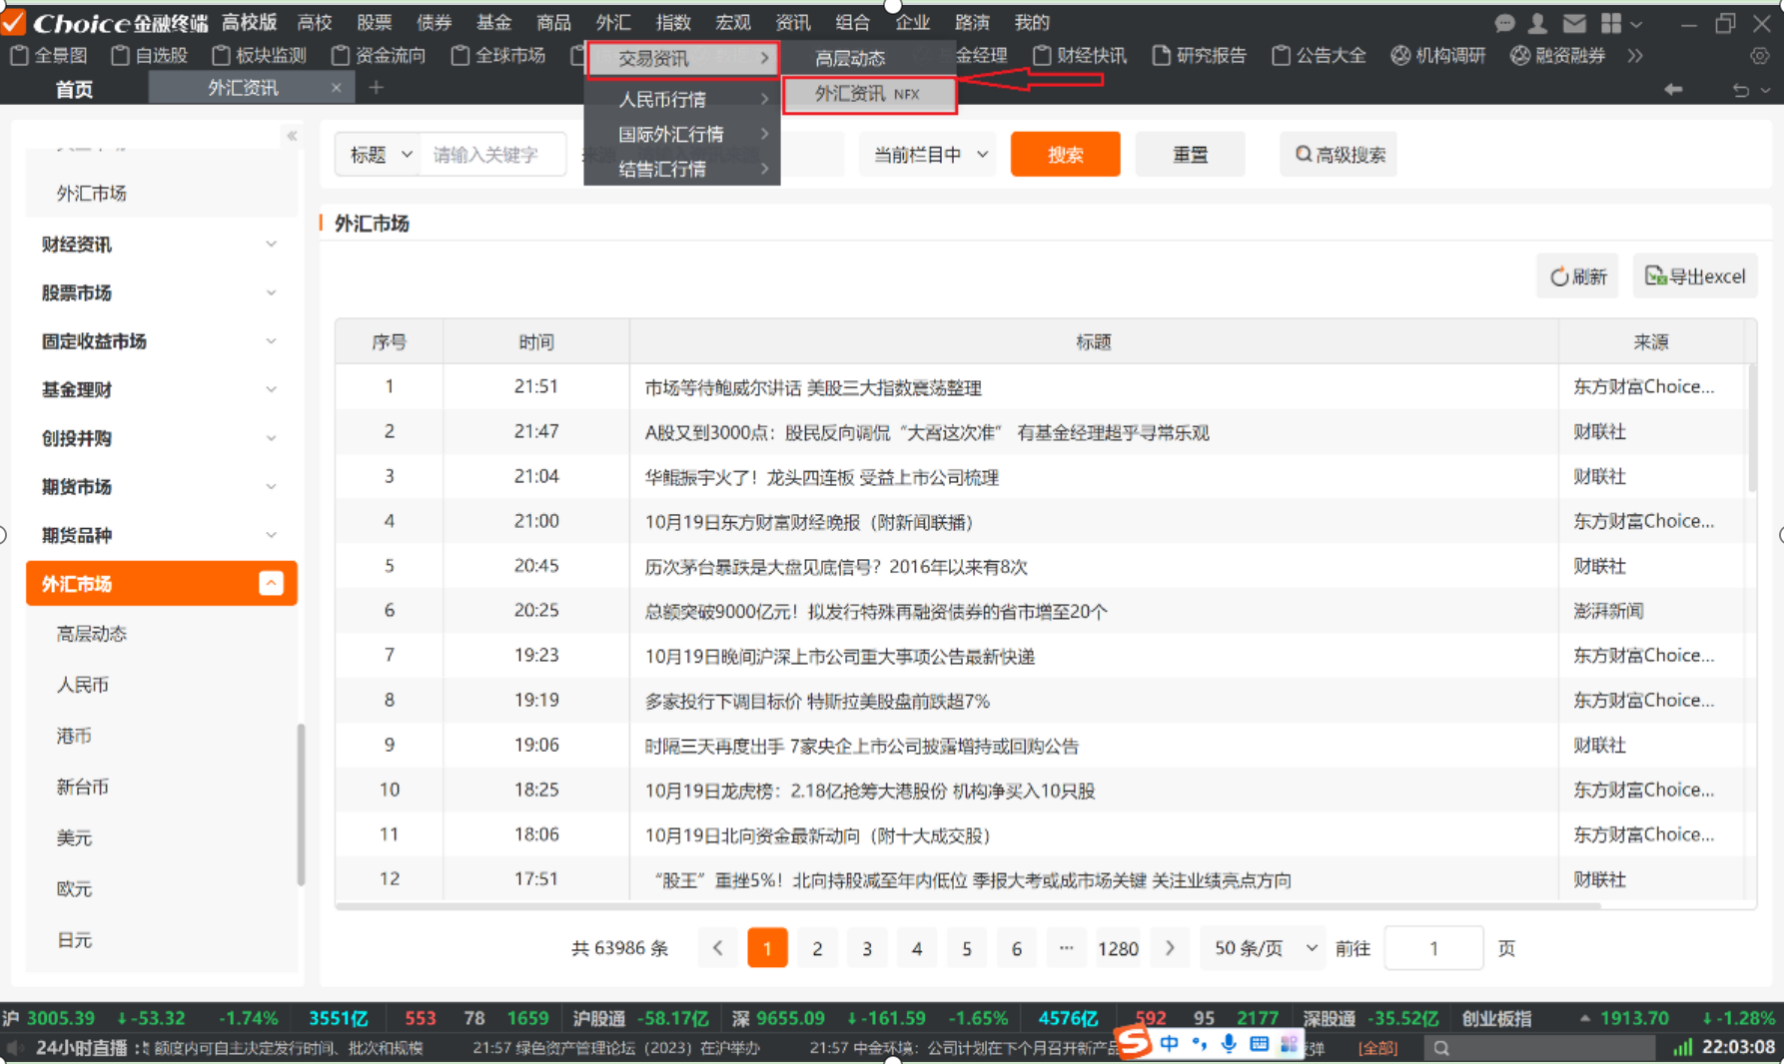The image size is (1784, 1064).
Task: Collapse the 外汇市场 sidebar section
Action: point(271,584)
